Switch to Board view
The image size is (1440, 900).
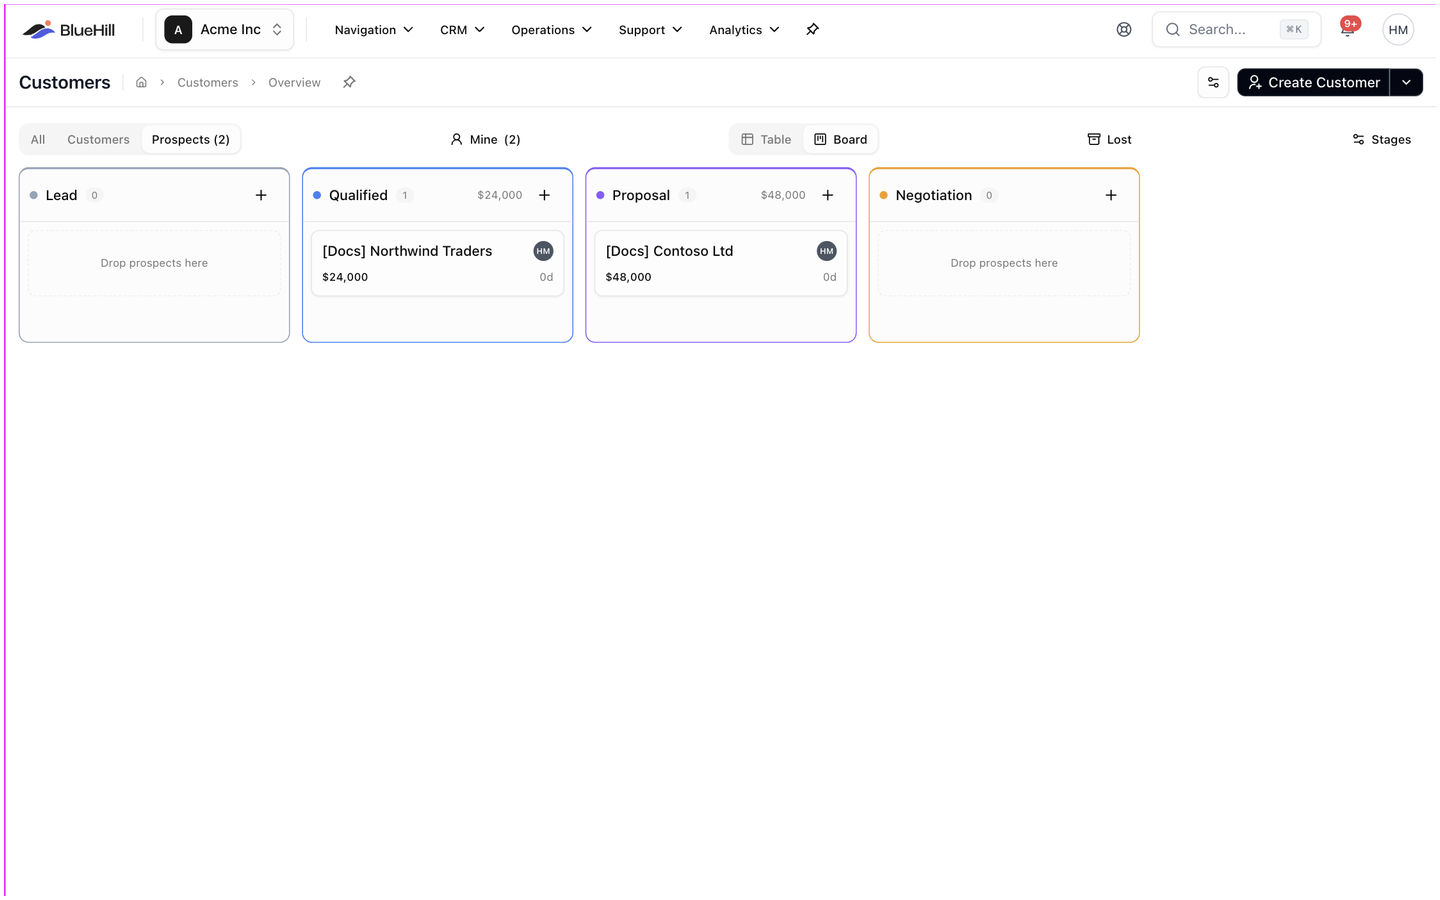point(841,140)
